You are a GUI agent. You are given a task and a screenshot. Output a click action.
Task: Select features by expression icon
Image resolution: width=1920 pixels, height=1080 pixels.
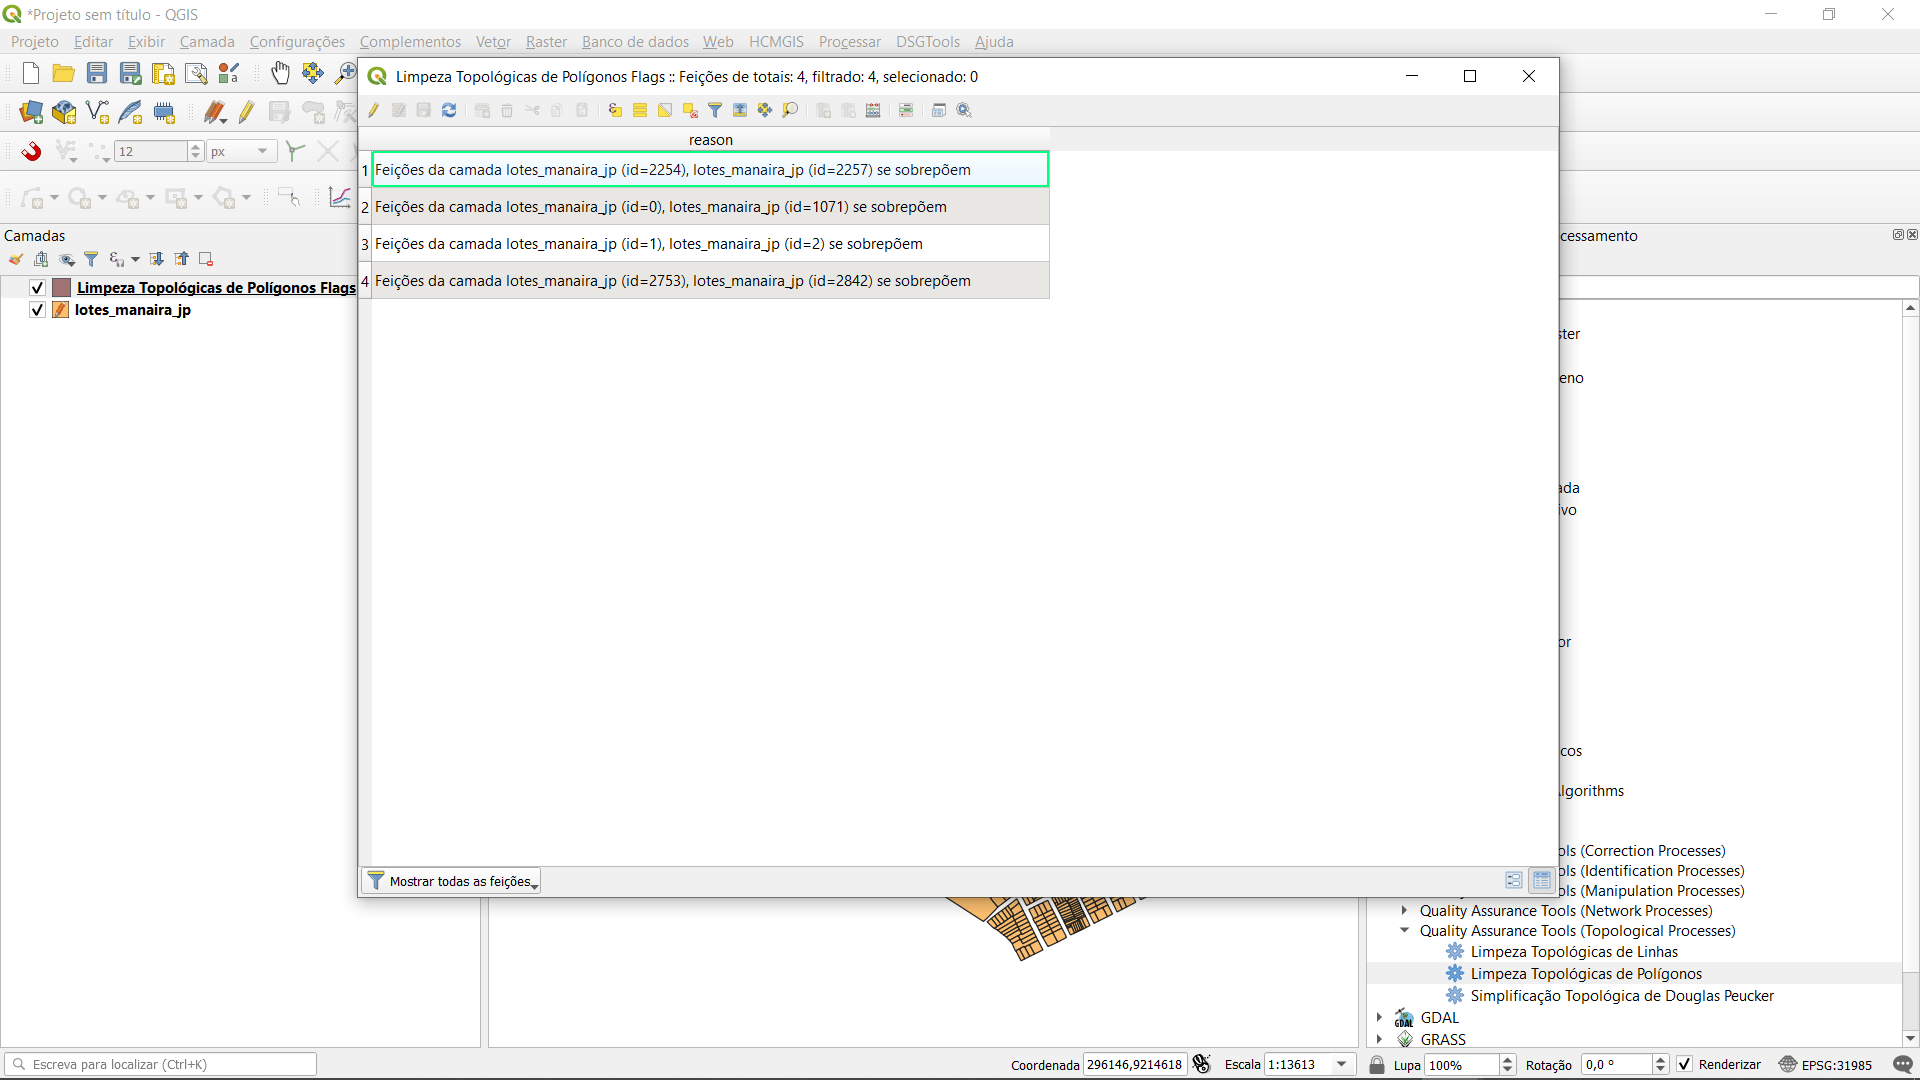615,110
